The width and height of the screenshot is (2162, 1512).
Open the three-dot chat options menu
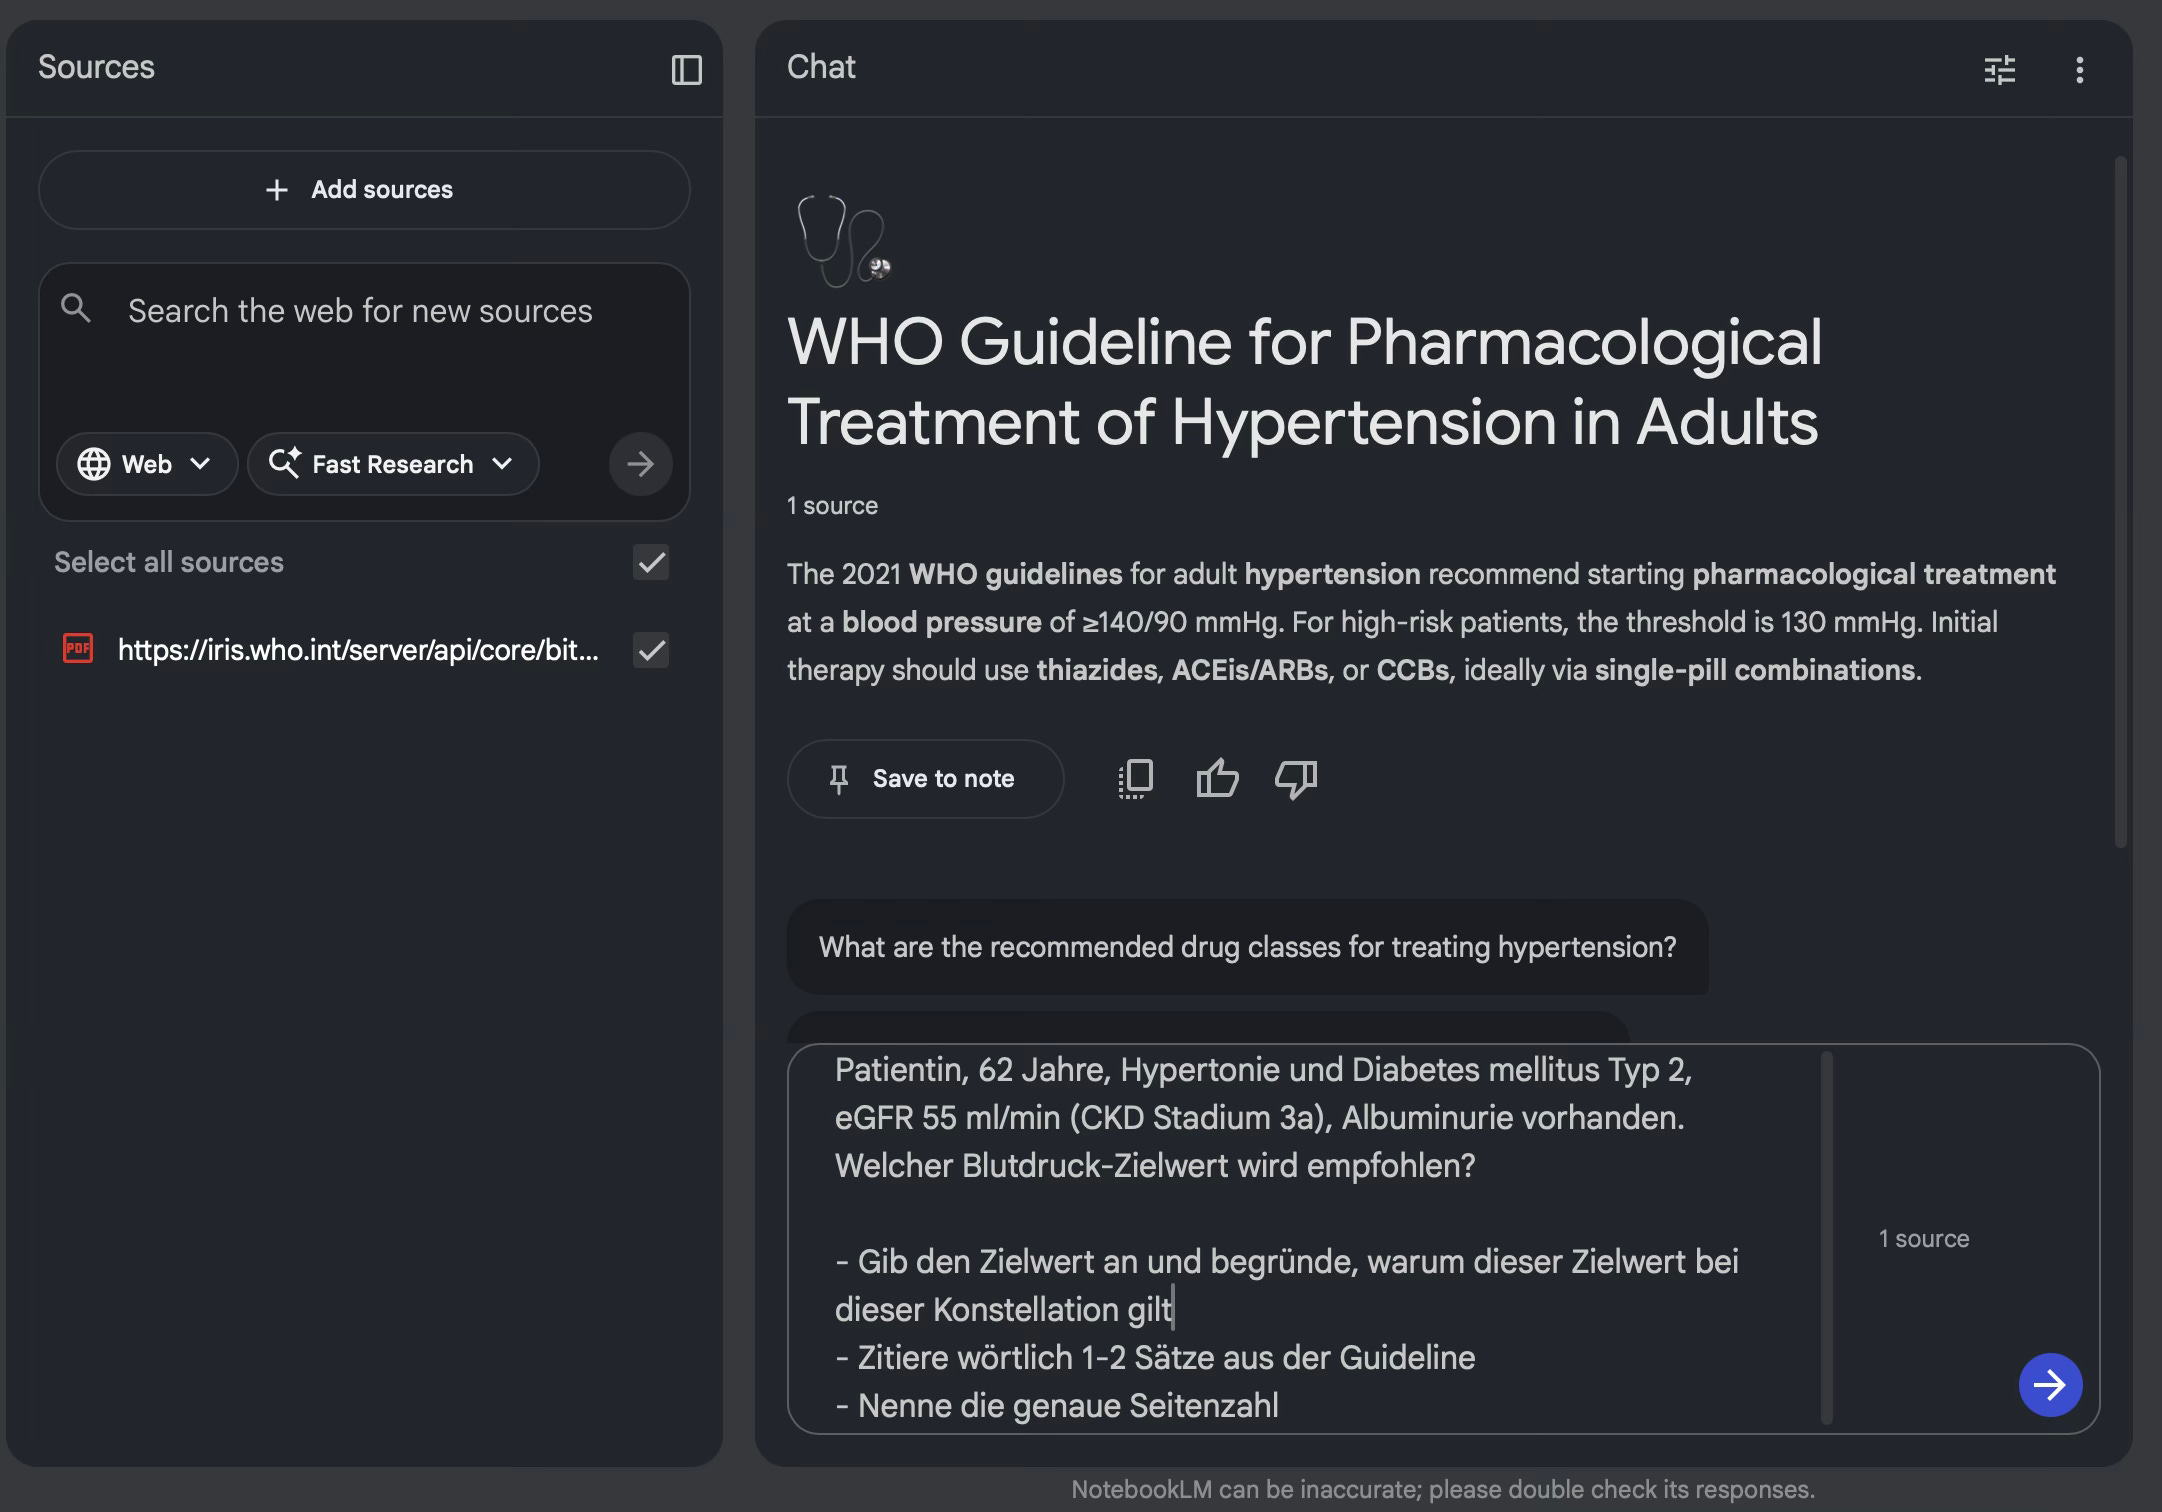pyautogui.click(x=2079, y=70)
